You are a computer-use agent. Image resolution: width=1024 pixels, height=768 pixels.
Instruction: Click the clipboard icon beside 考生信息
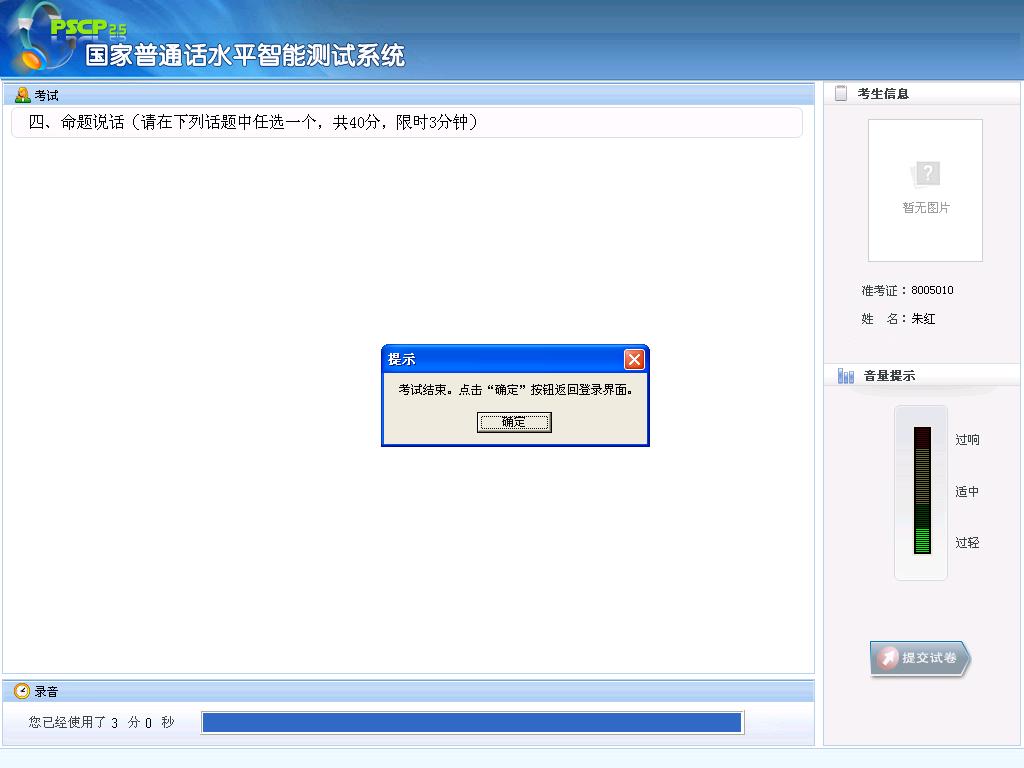pyautogui.click(x=841, y=93)
